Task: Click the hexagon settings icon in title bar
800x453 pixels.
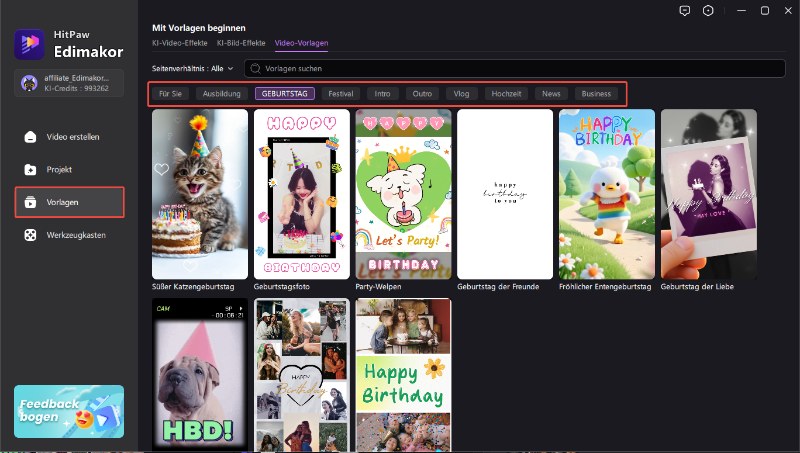Action: [x=709, y=10]
